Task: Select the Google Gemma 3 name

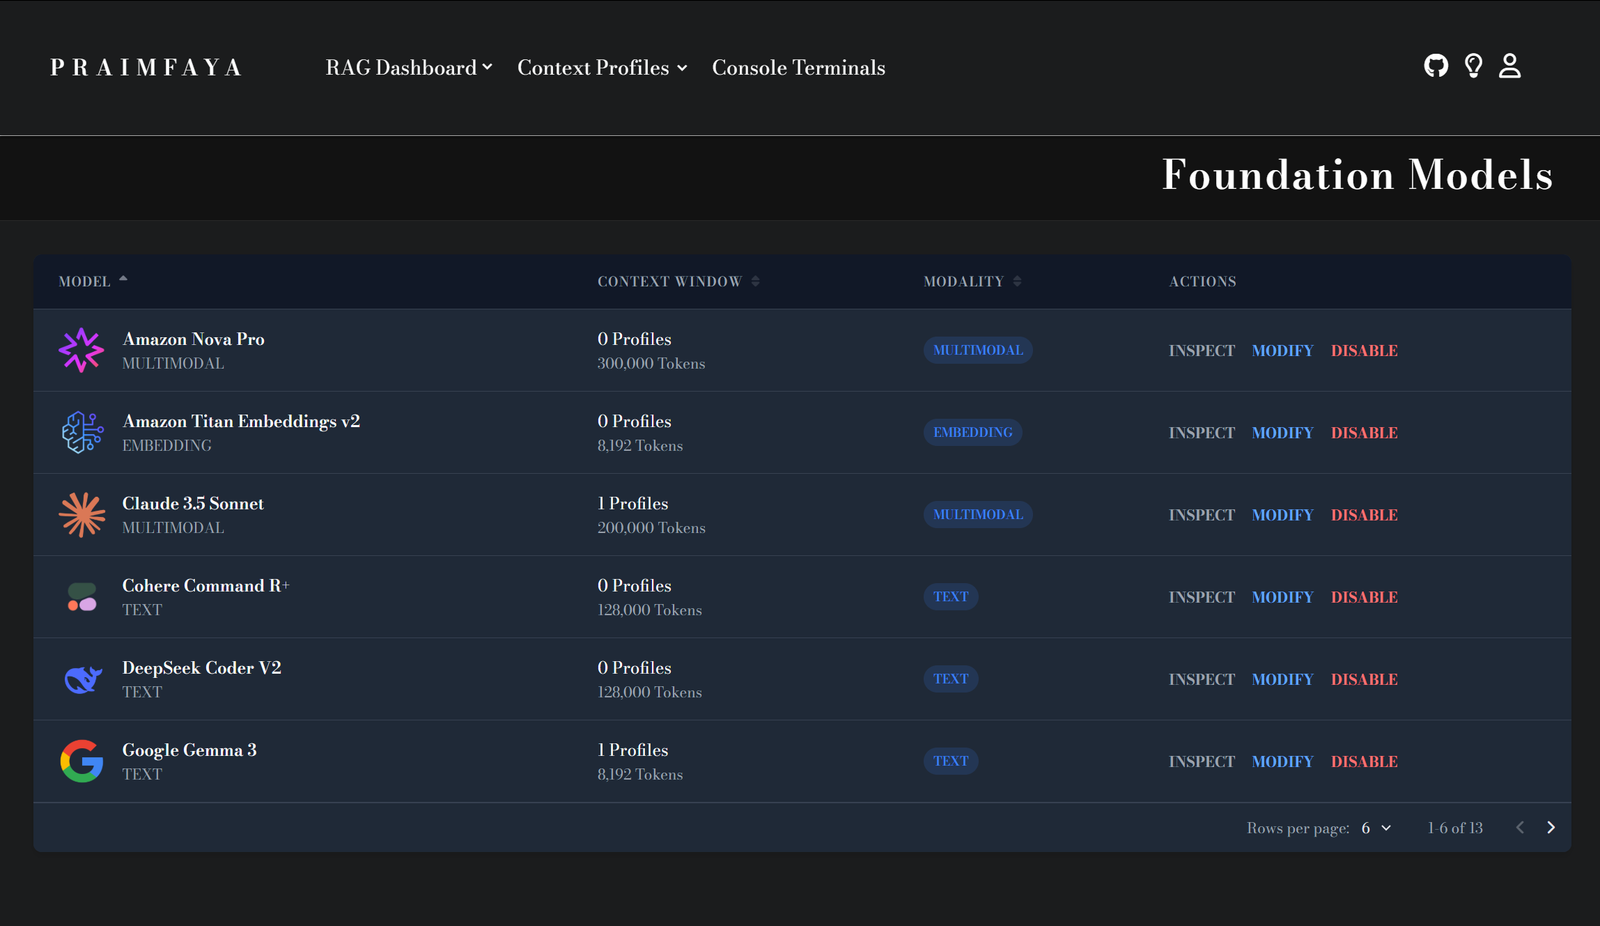Action: (189, 750)
